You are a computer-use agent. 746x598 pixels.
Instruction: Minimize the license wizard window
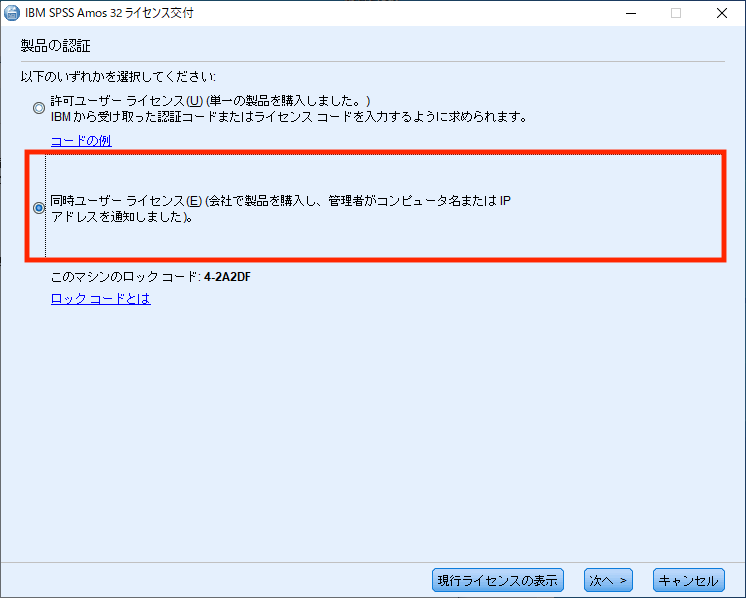631,13
